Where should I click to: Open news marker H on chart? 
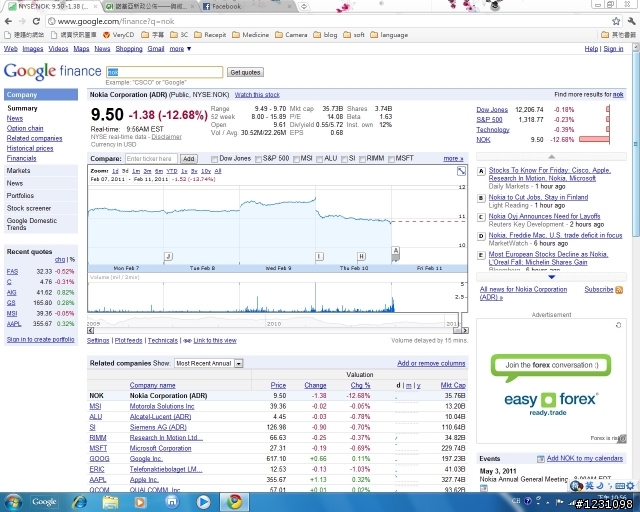(361, 256)
